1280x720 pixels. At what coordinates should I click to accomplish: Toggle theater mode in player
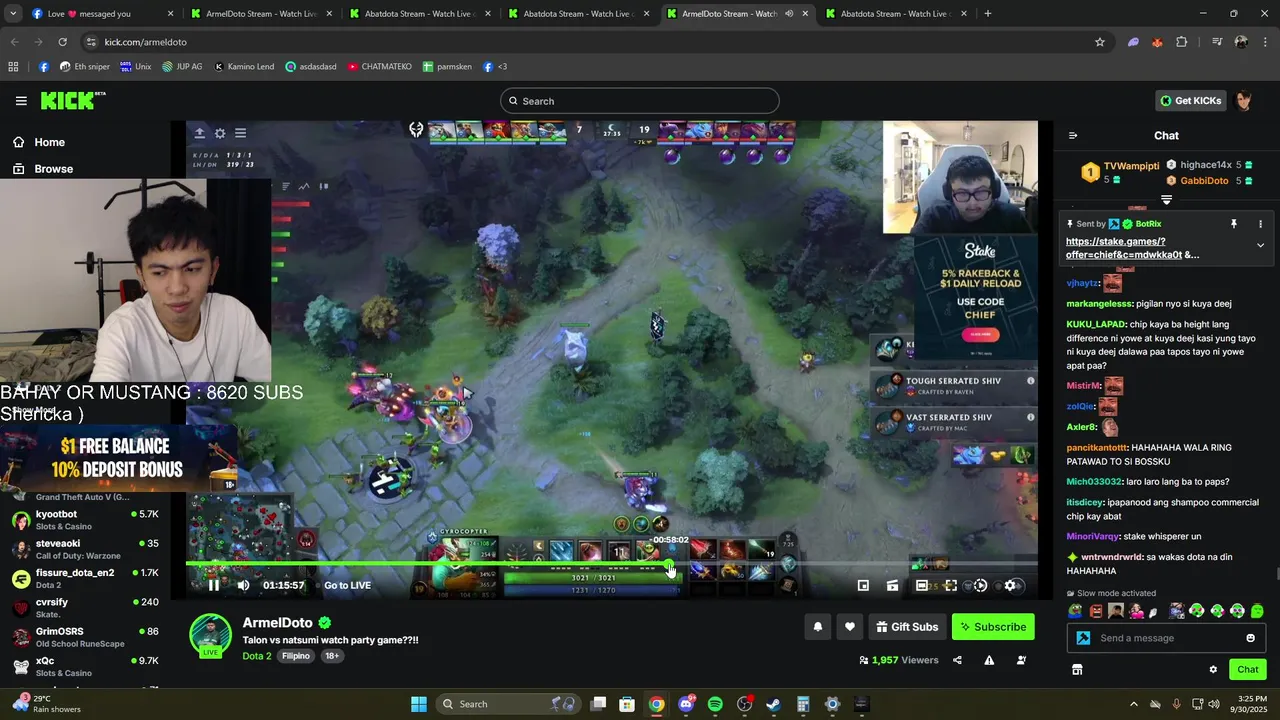pyautogui.click(x=922, y=585)
